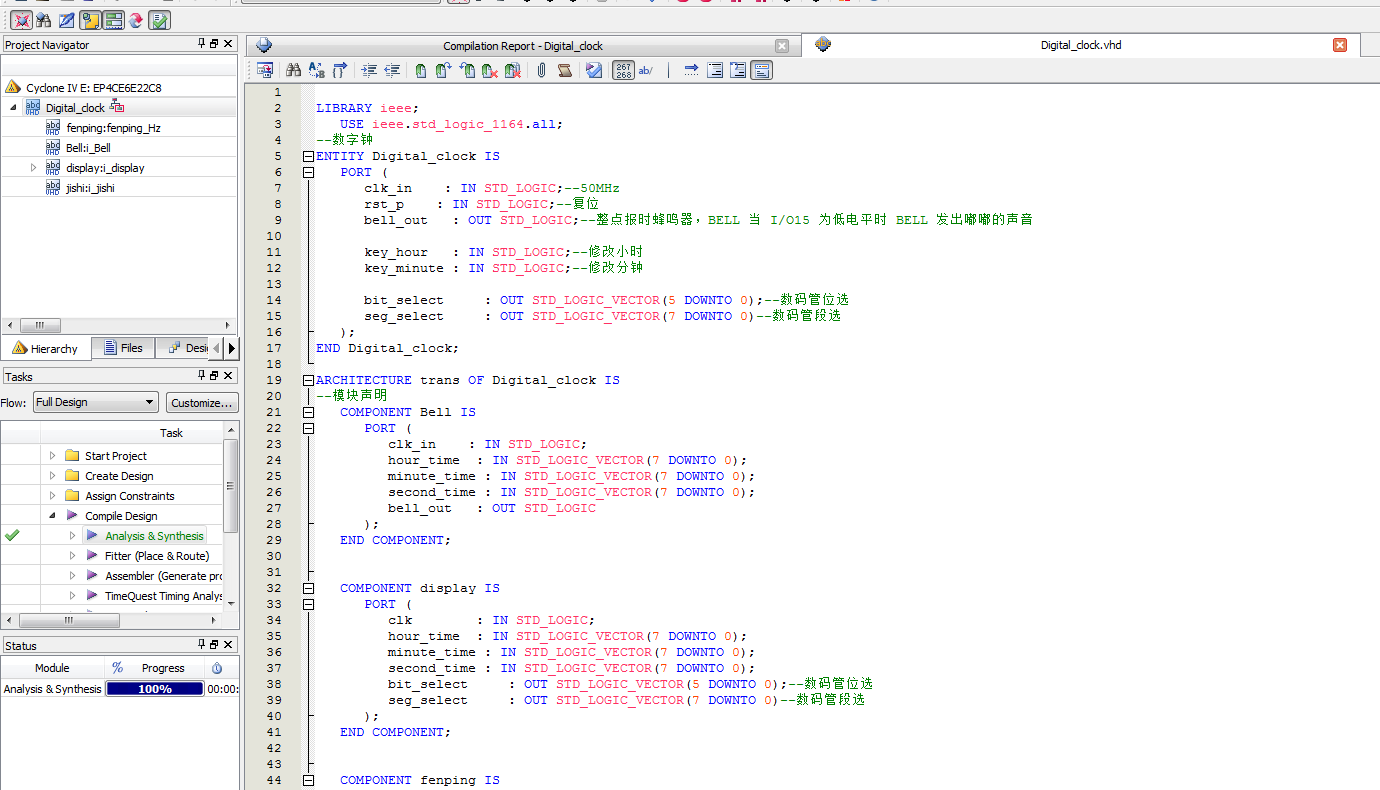
Task: Open the scroll-shaped template icon
Action: pos(565,70)
